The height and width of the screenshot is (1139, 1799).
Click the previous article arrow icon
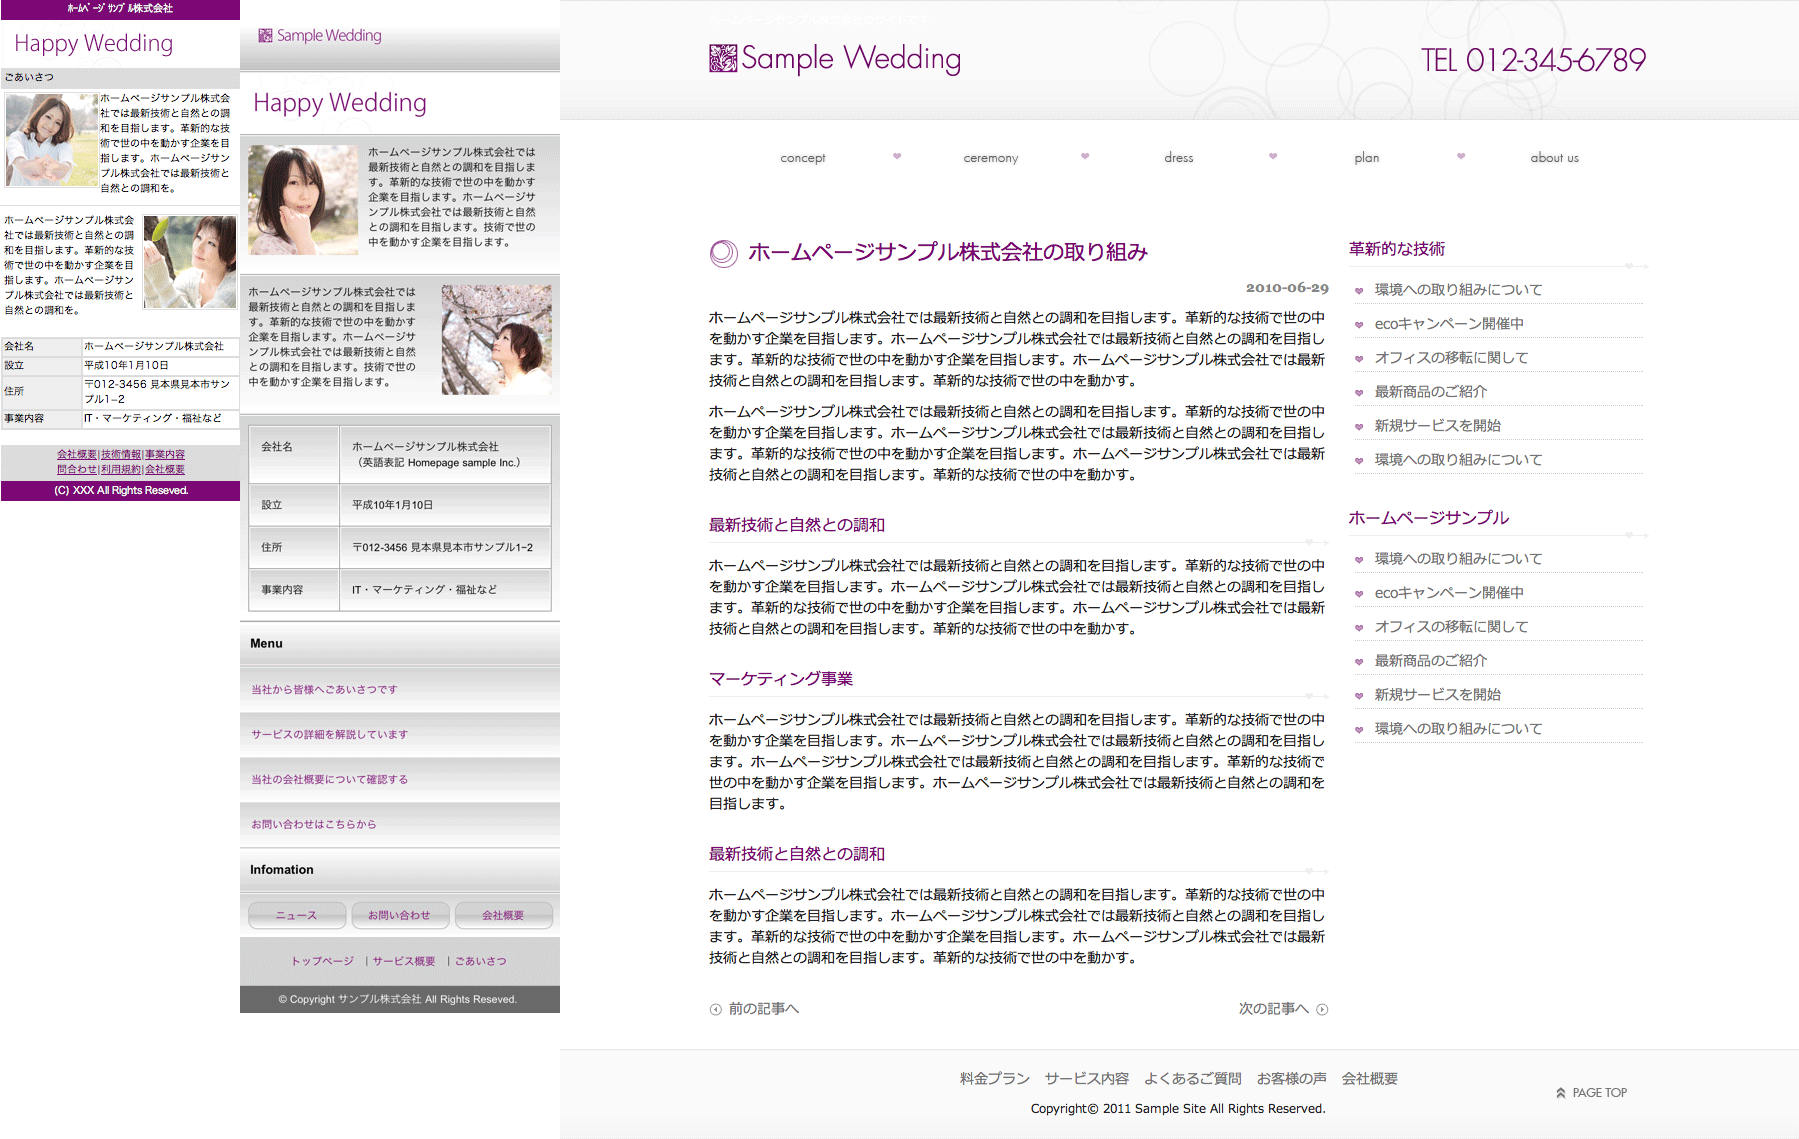pos(715,1010)
